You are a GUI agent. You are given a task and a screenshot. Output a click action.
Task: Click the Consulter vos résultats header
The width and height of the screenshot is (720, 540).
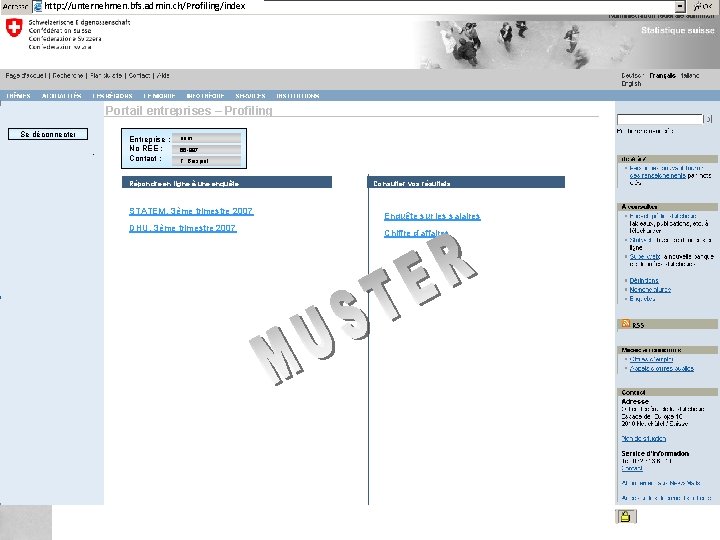[x=466, y=183]
